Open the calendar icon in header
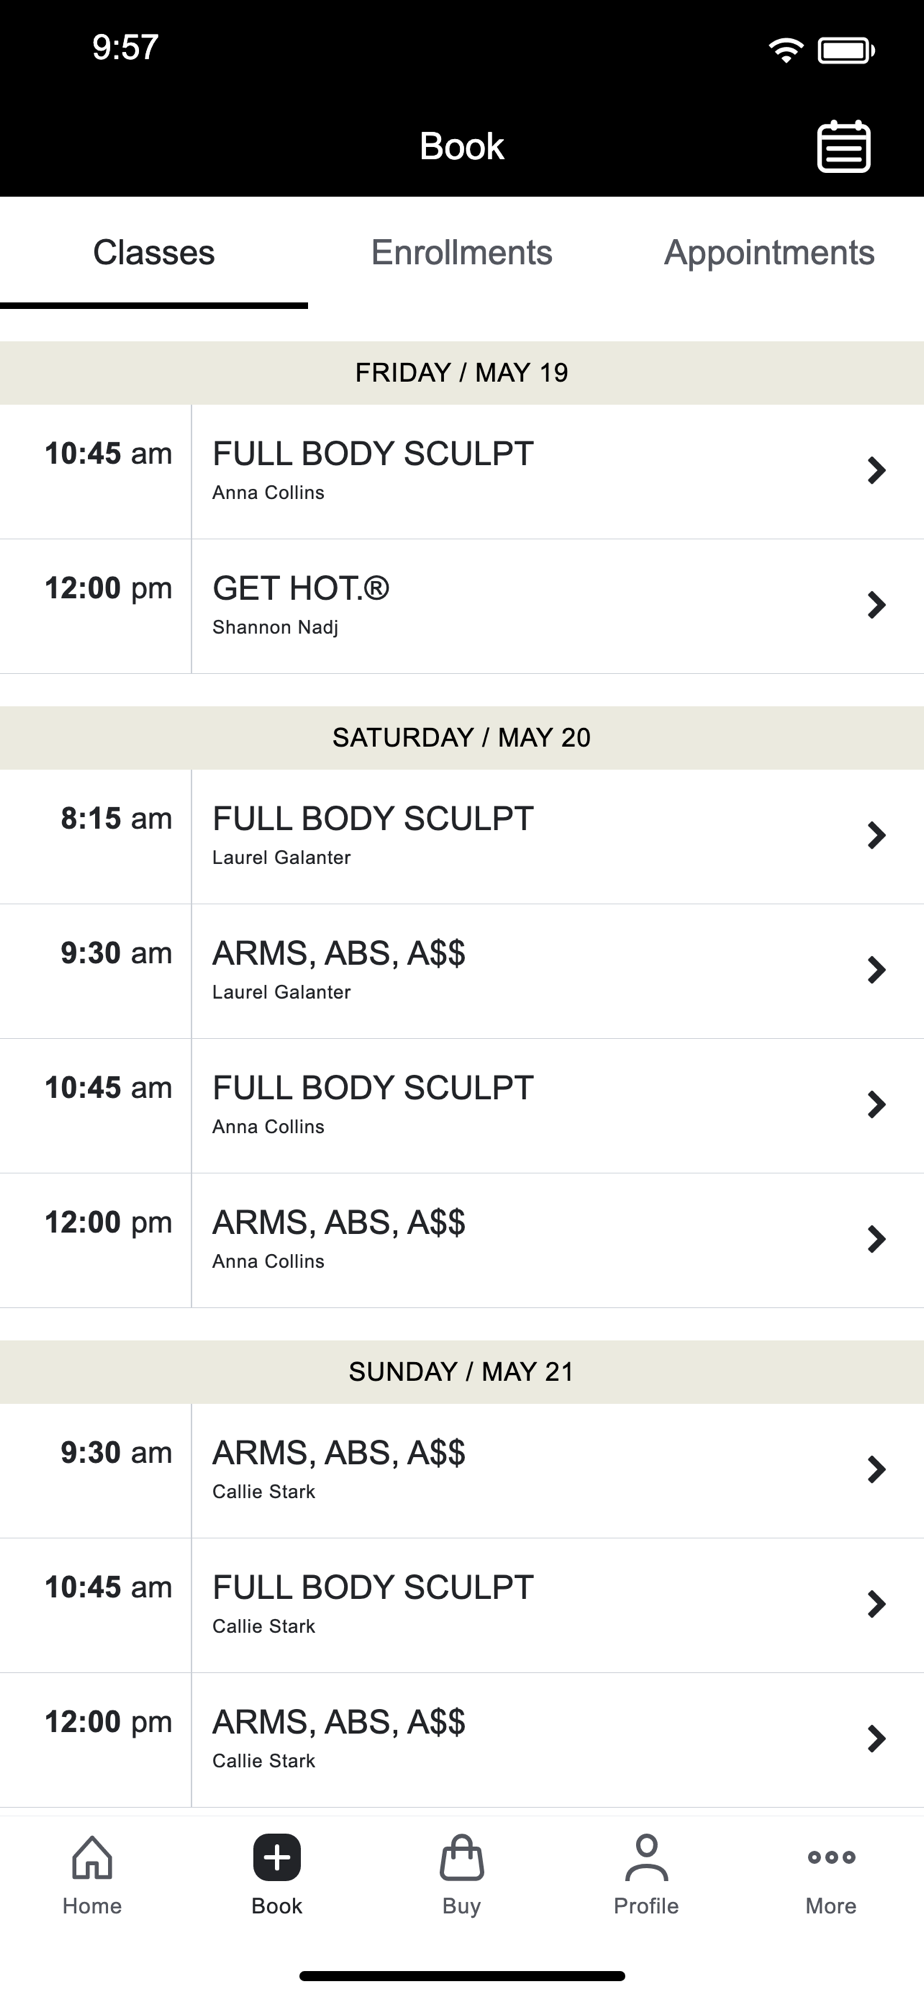Viewport: 924px width, 2000px height. [844, 147]
